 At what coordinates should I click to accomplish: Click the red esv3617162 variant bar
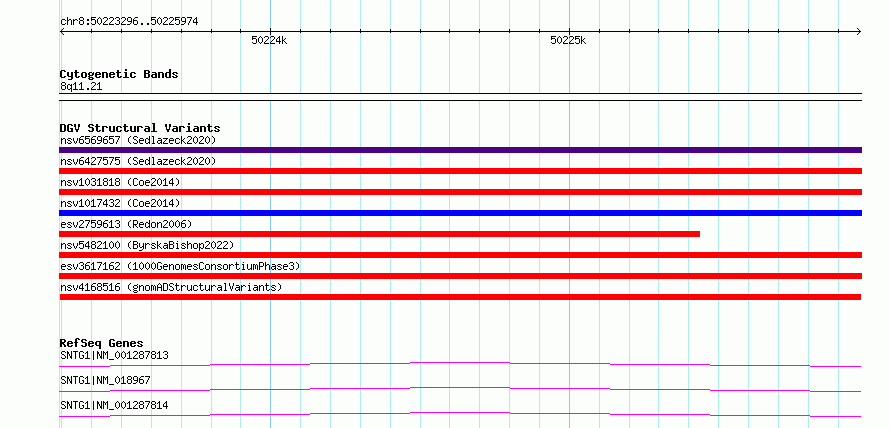[x=460, y=276]
